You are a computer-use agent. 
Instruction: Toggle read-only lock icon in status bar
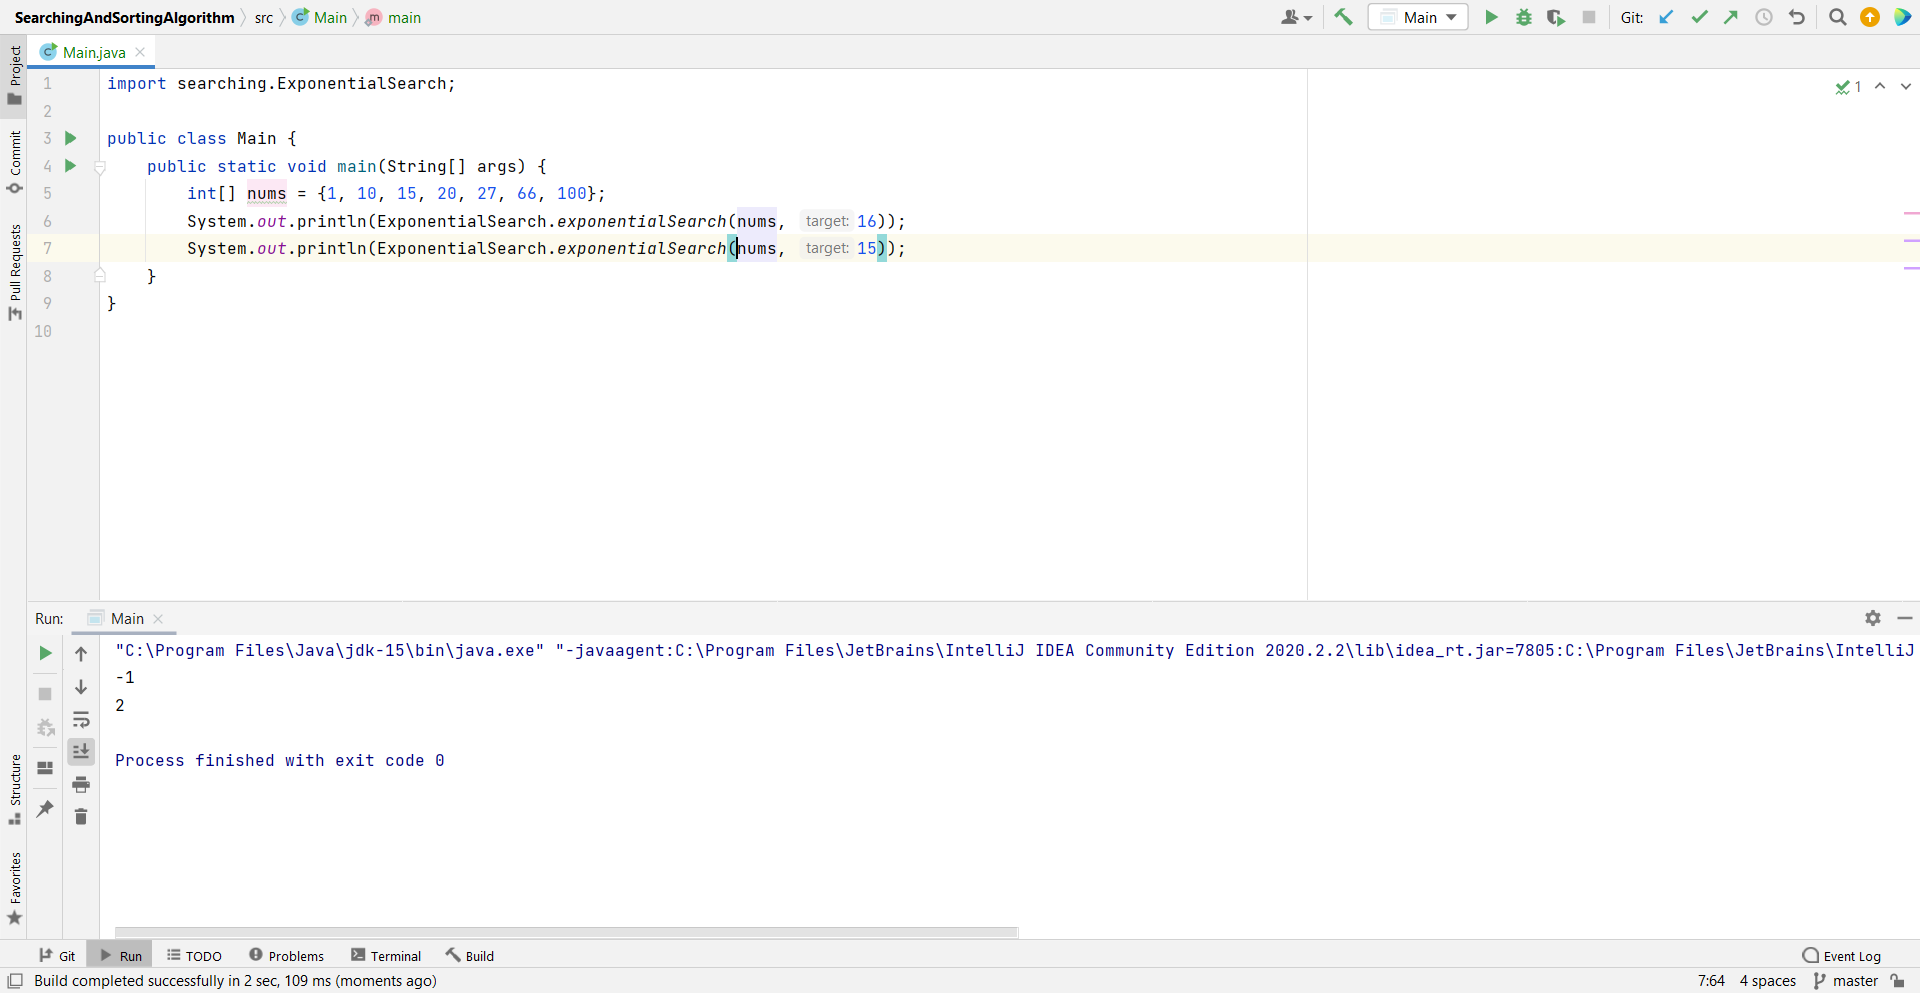tap(1898, 981)
